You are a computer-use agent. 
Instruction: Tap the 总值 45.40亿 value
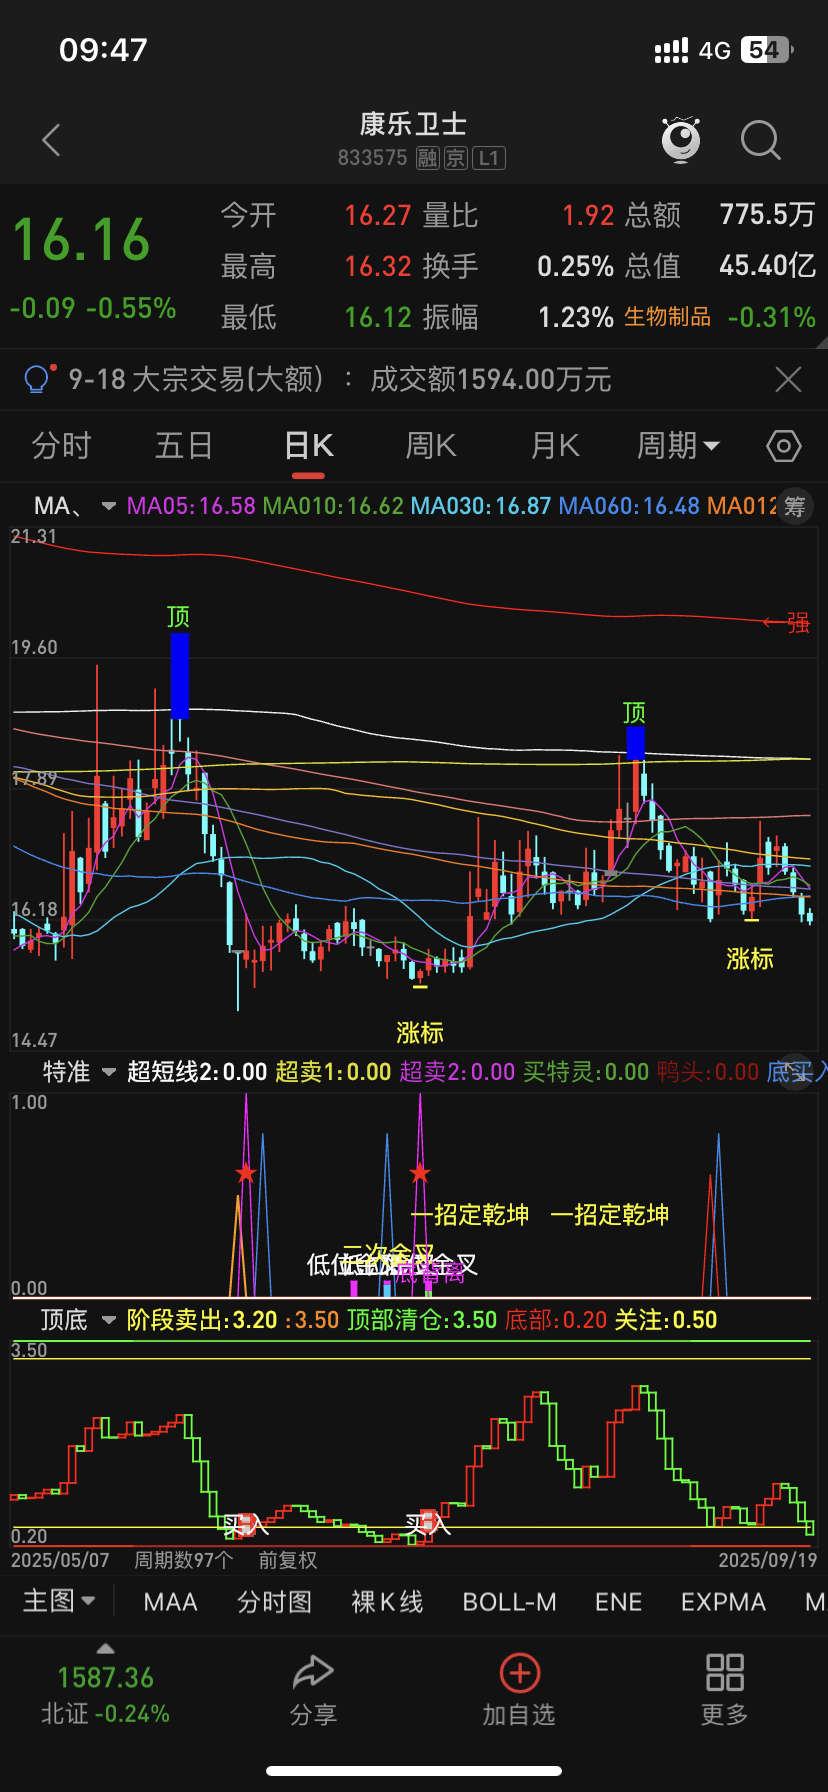[767, 266]
